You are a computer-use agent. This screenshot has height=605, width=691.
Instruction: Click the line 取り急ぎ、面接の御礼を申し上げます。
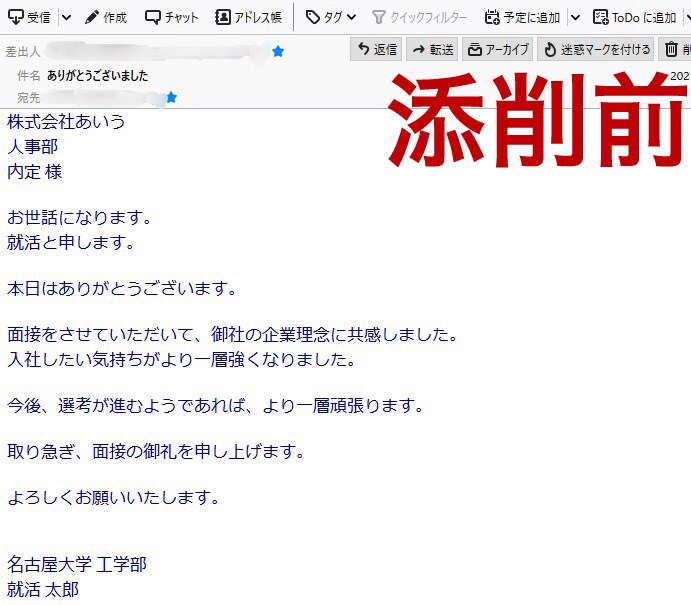[x=156, y=451]
